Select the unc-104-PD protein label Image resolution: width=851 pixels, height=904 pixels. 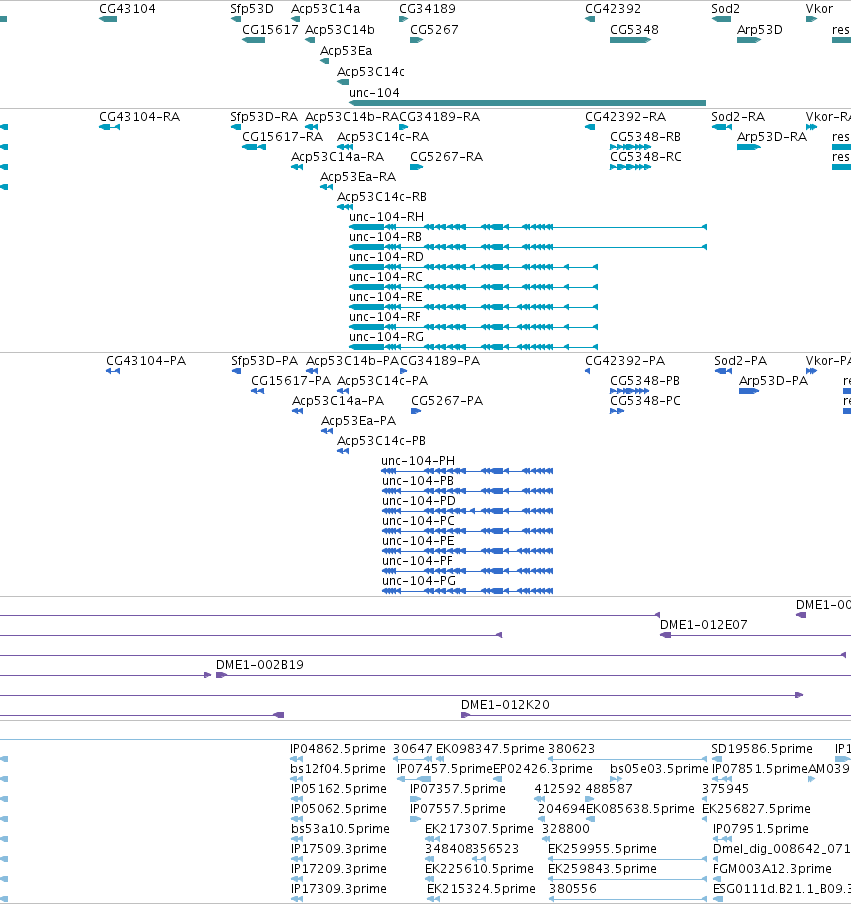[x=419, y=500]
